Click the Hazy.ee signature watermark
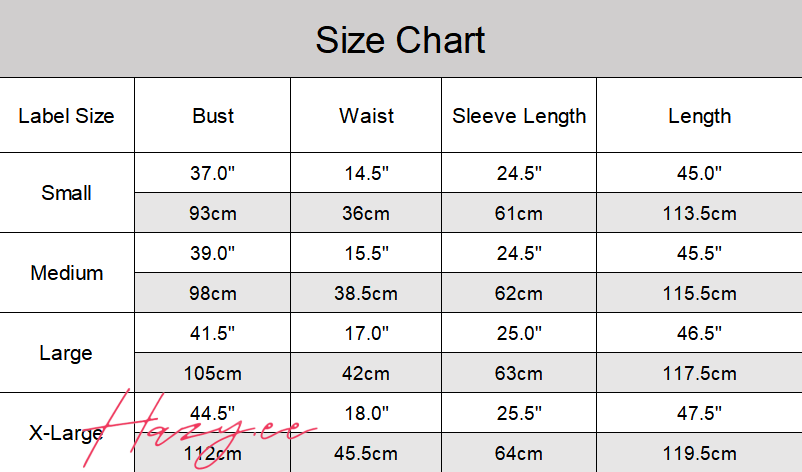The height and width of the screenshot is (472, 802). [x=199, y=430]
